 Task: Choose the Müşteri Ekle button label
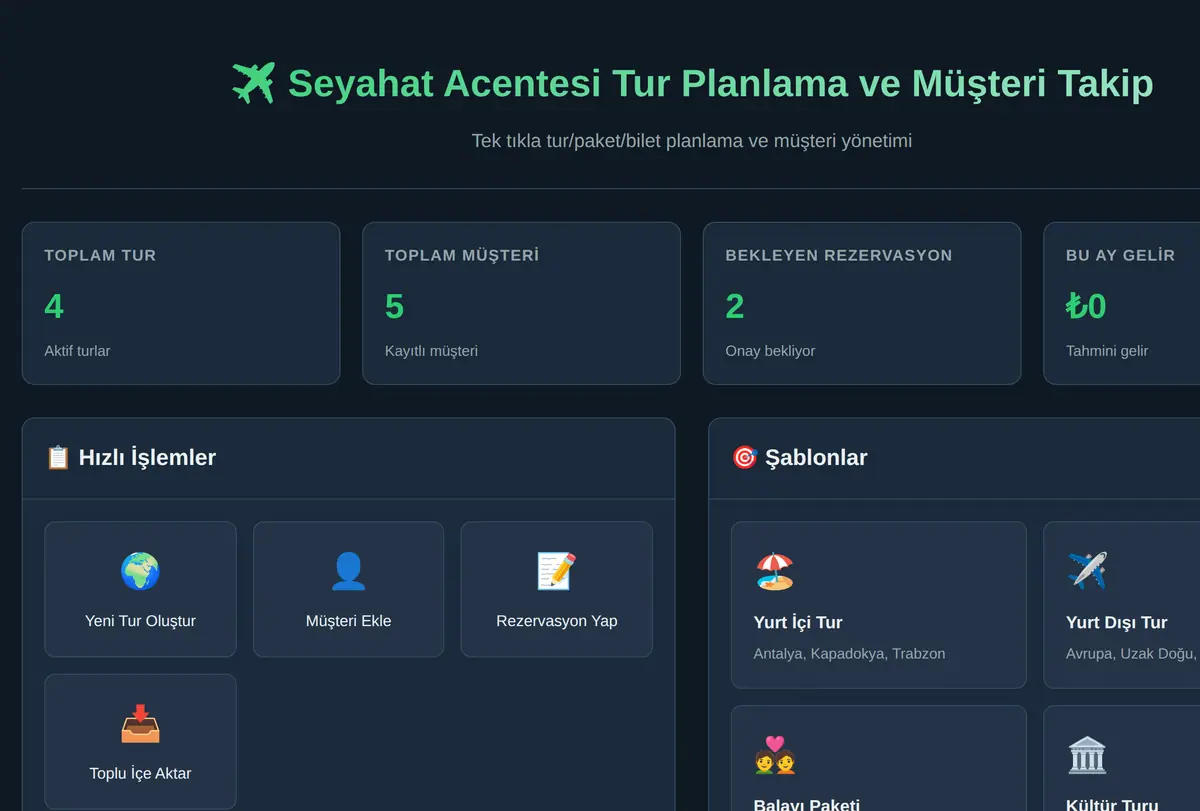pyautogui.click(x=348, y=621)
